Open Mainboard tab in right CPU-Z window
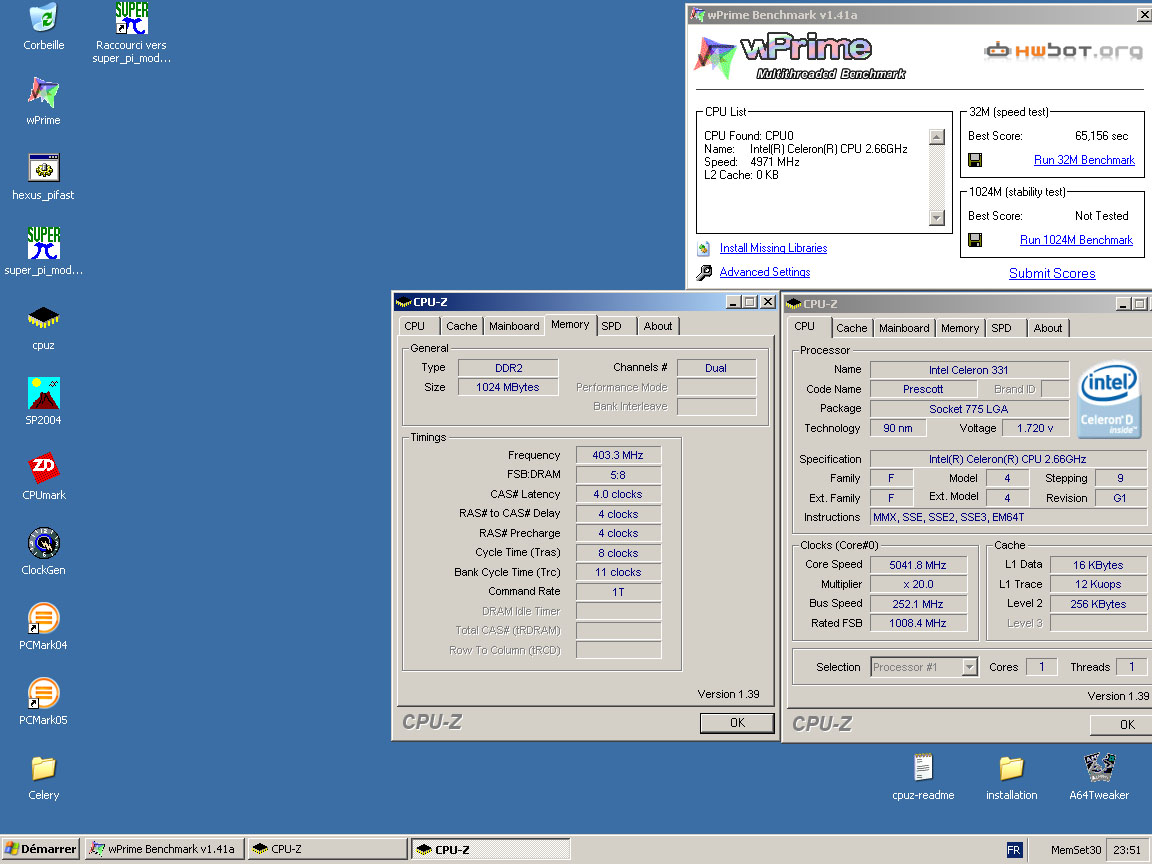This screenshot has width=1152, height=864. coord(904,328)
